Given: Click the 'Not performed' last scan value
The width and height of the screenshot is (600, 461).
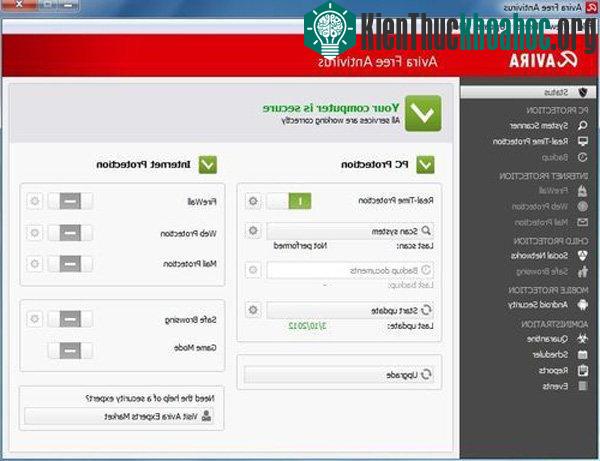Looking at the screenshot, I should coord(300,246).
